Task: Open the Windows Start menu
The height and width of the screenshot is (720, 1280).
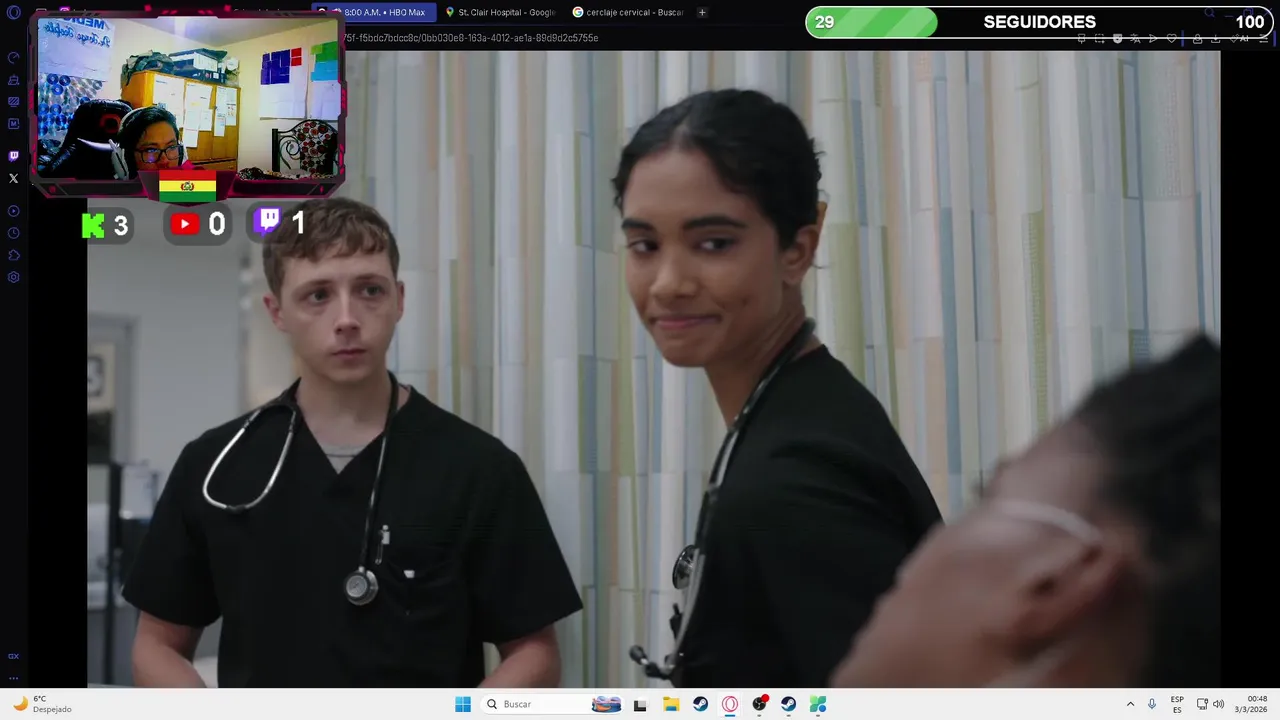Action: [462, 704]
